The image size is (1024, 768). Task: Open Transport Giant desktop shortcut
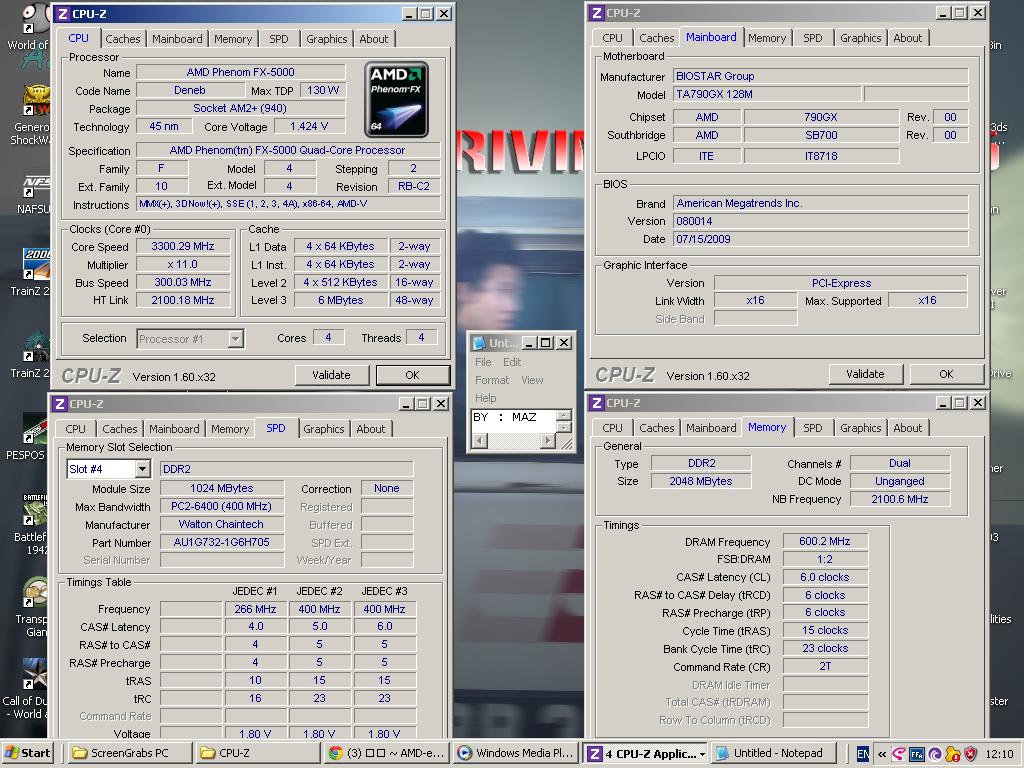click(36, 593)
